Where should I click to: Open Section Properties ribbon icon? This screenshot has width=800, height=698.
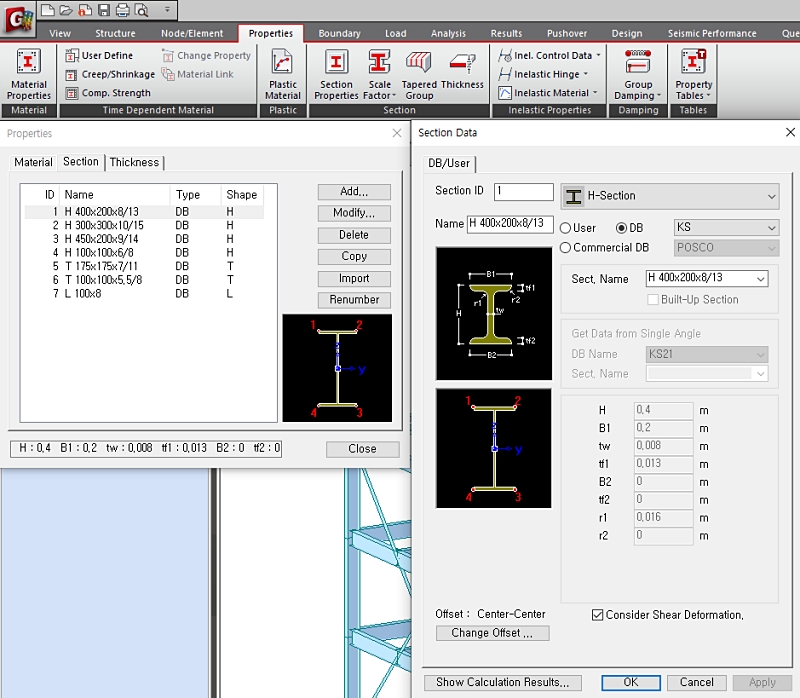point(336,74)
